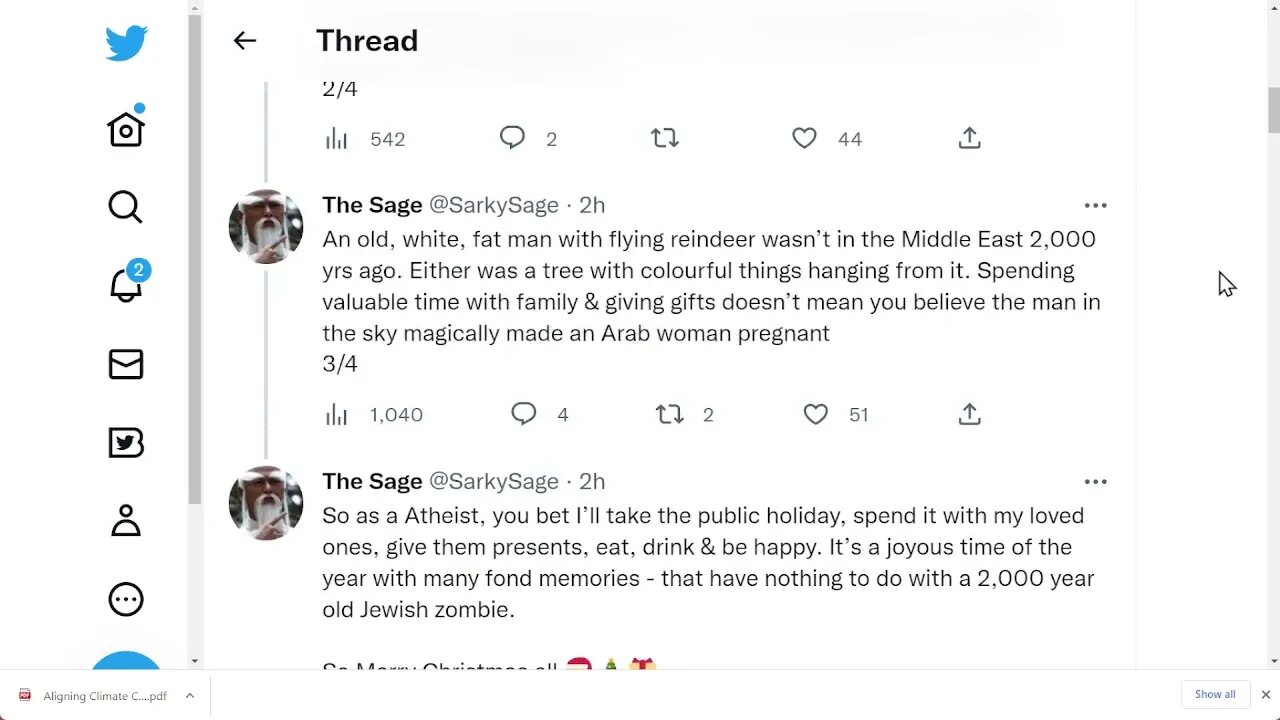Viewport: 1280px width, 720px height.
Task: Open three-dot menu on the 3/4 tweet
Action: point(1095,205)
